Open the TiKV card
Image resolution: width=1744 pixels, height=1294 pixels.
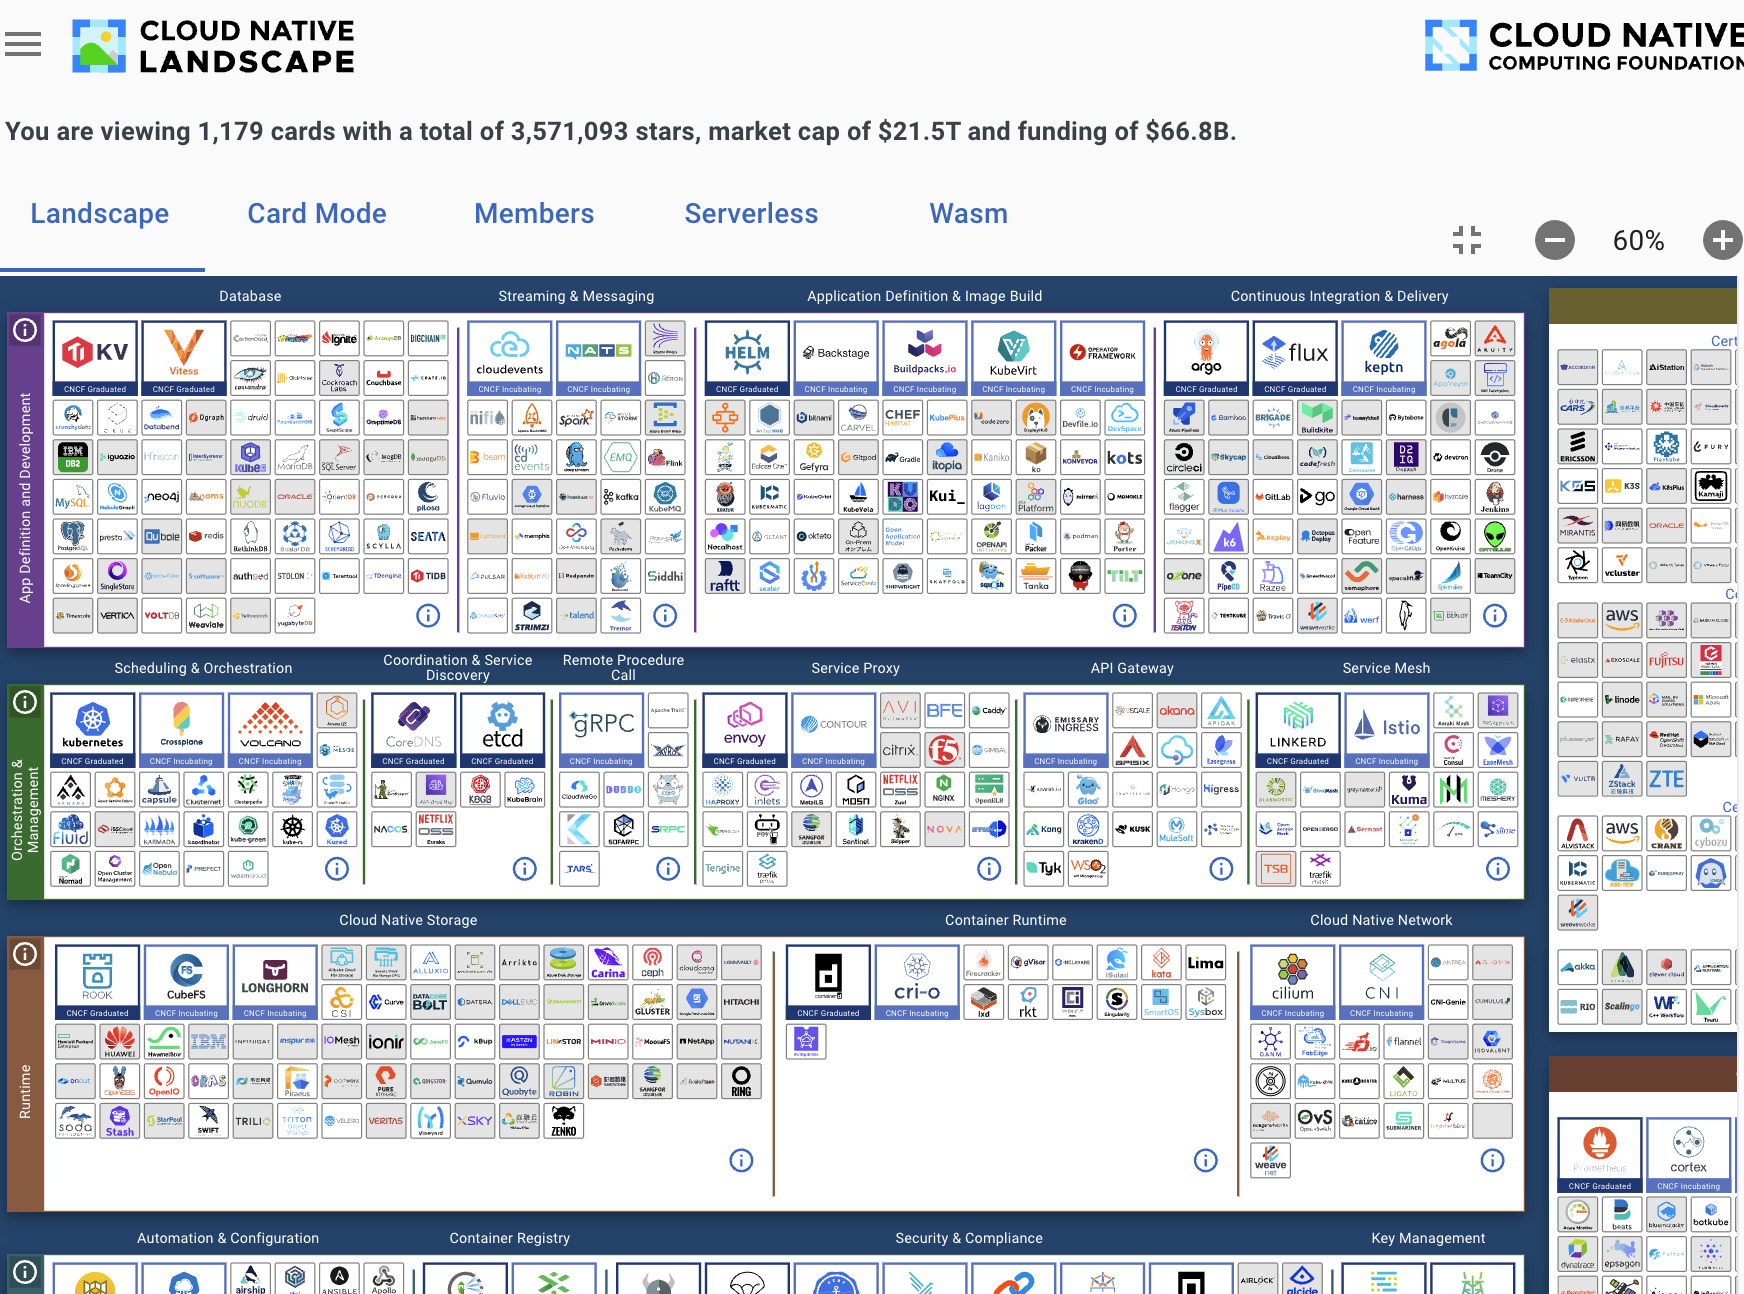(x=95, y=358)
